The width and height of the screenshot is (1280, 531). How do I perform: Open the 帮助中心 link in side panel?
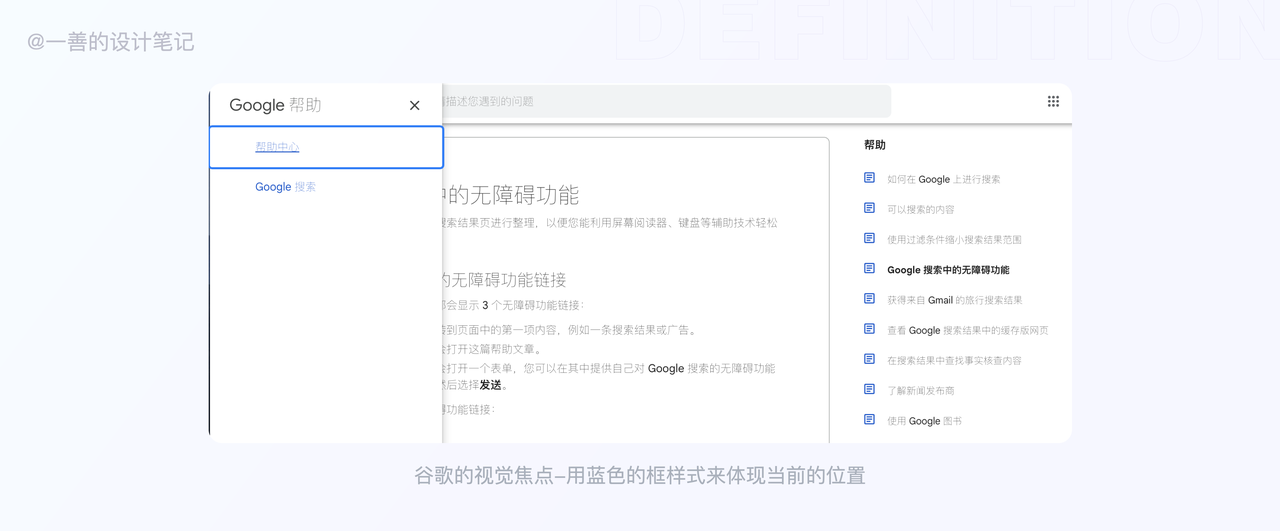[277, 147]
